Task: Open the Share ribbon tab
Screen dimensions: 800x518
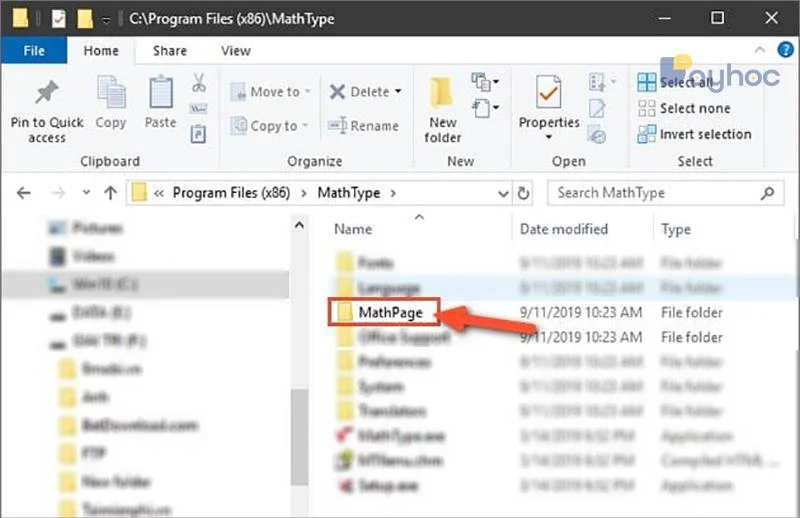Action: point(170,51)
